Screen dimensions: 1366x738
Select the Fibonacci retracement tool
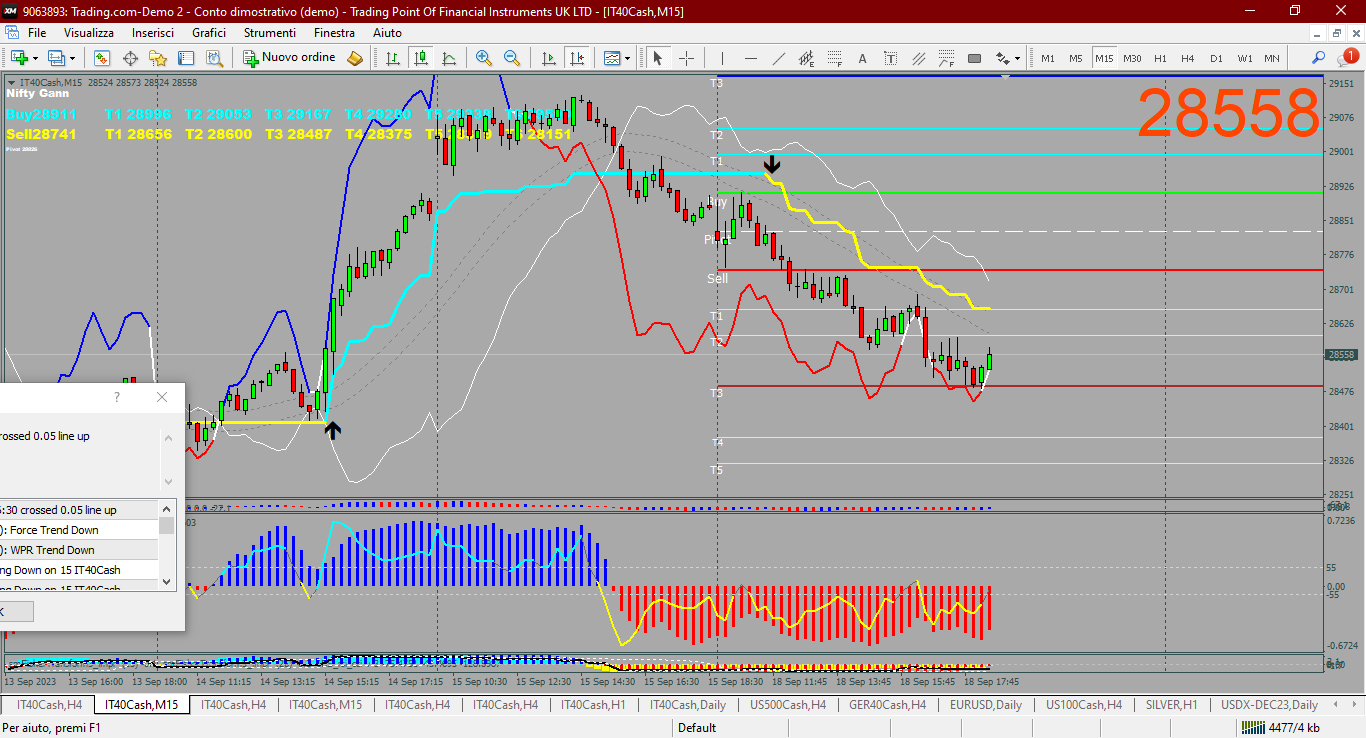tap(834, 58)
